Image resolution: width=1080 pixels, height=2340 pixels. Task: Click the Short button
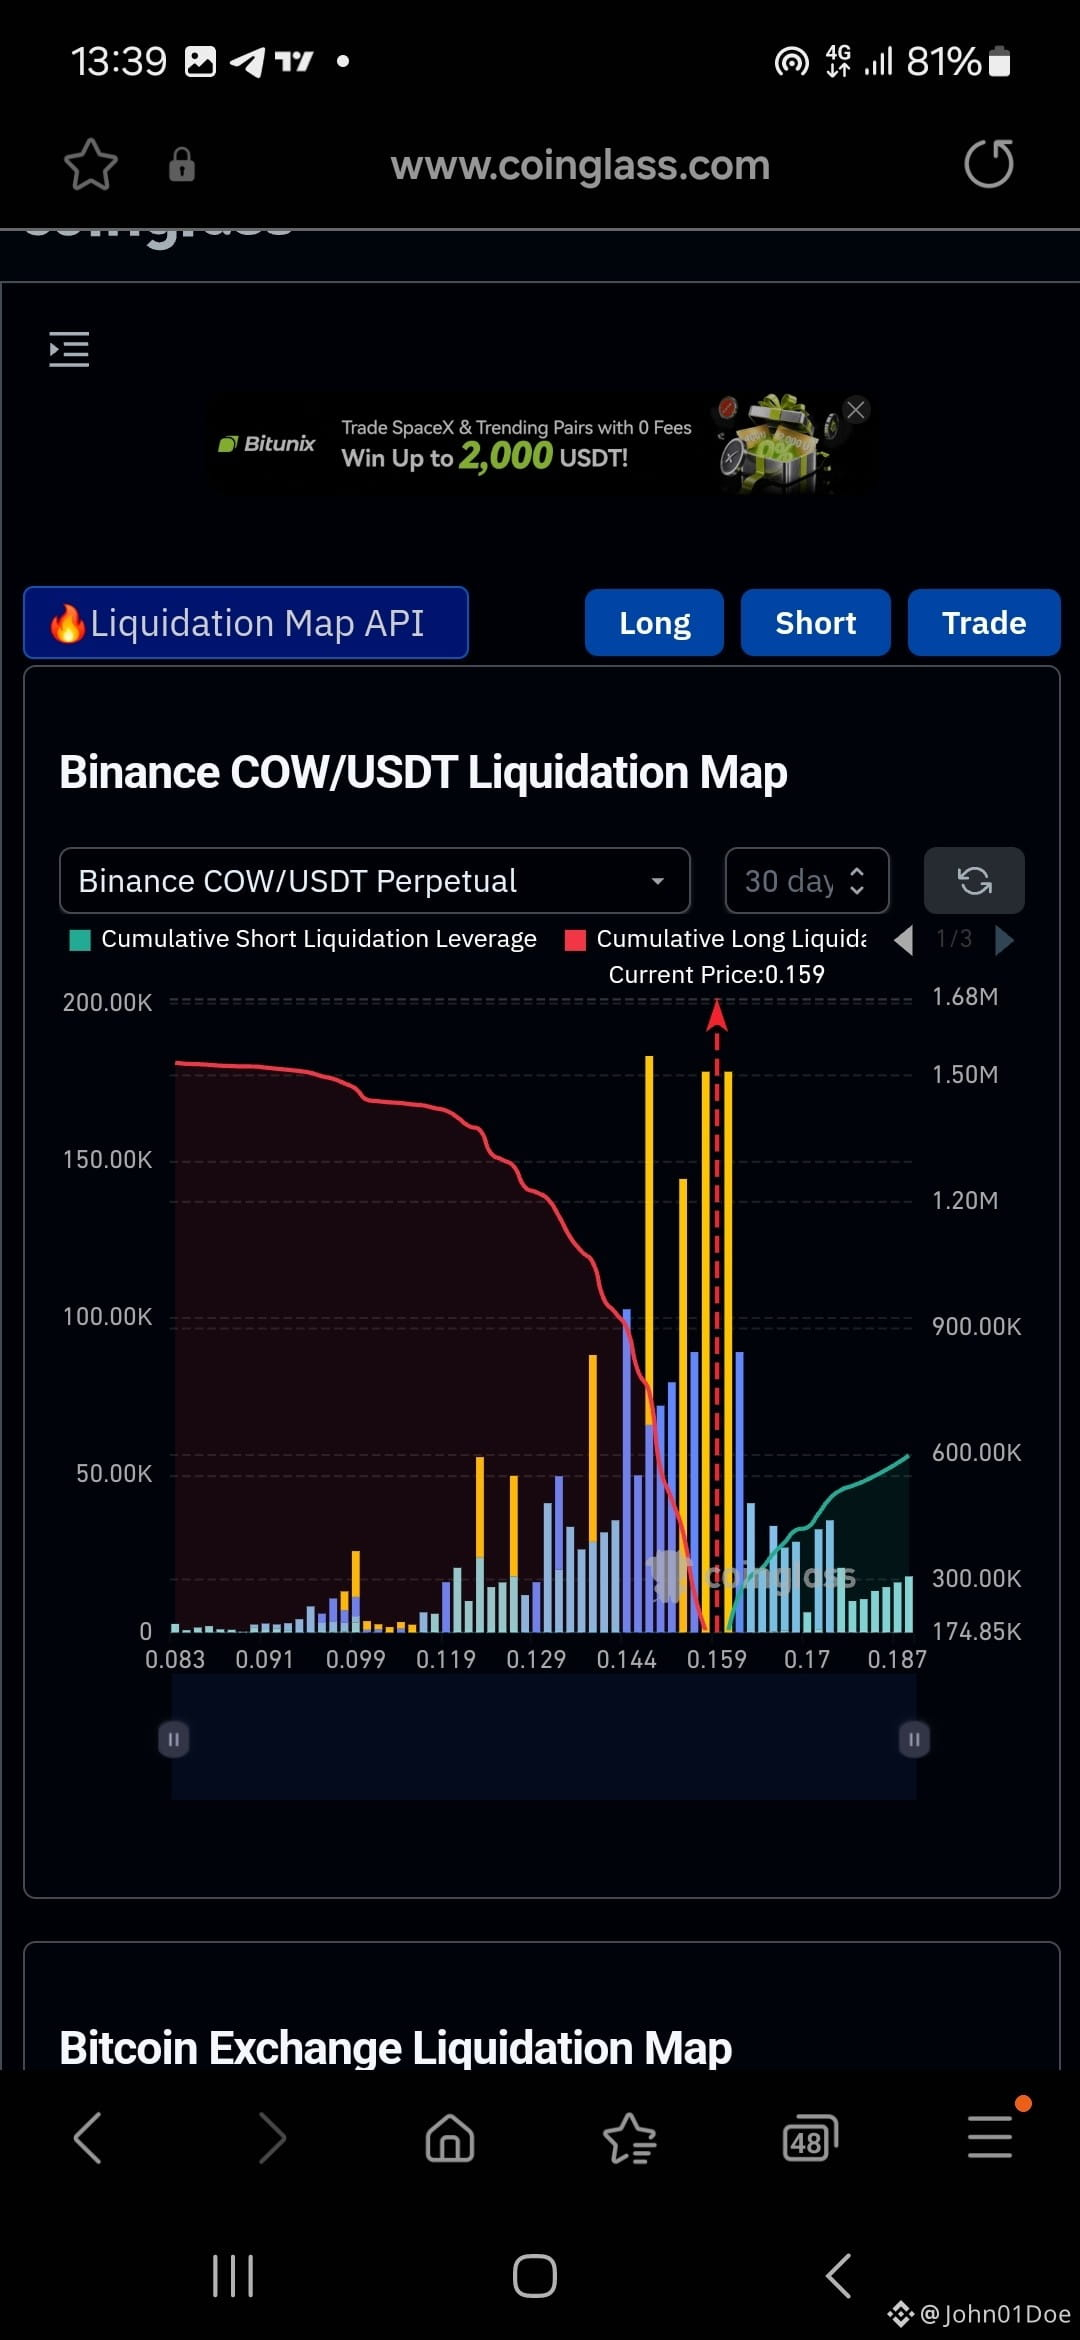(816, 622)
